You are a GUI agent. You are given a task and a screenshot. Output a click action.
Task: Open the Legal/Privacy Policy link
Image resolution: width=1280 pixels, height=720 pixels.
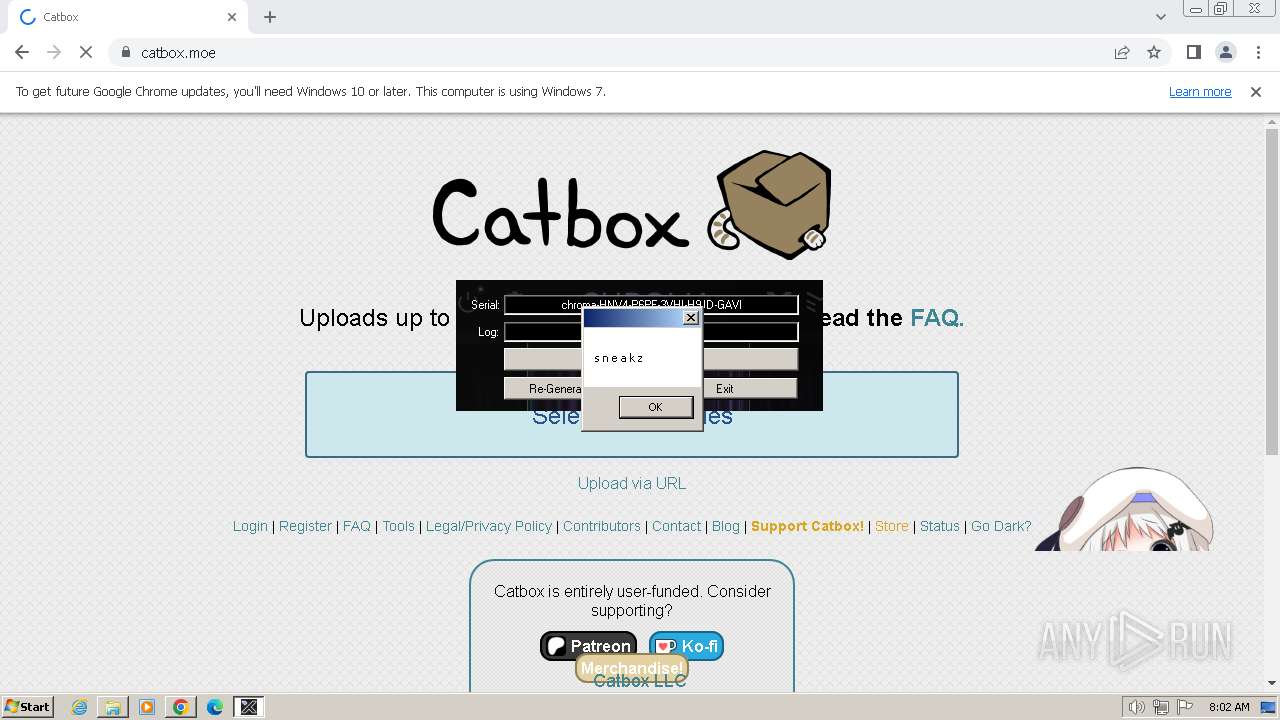[x=489, y=526]
